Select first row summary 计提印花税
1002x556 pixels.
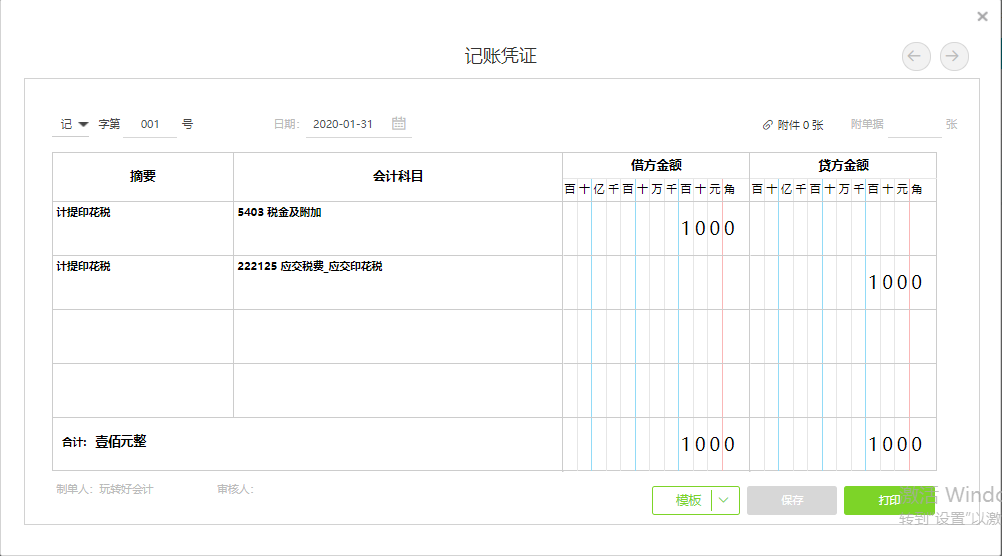point(143,229)
